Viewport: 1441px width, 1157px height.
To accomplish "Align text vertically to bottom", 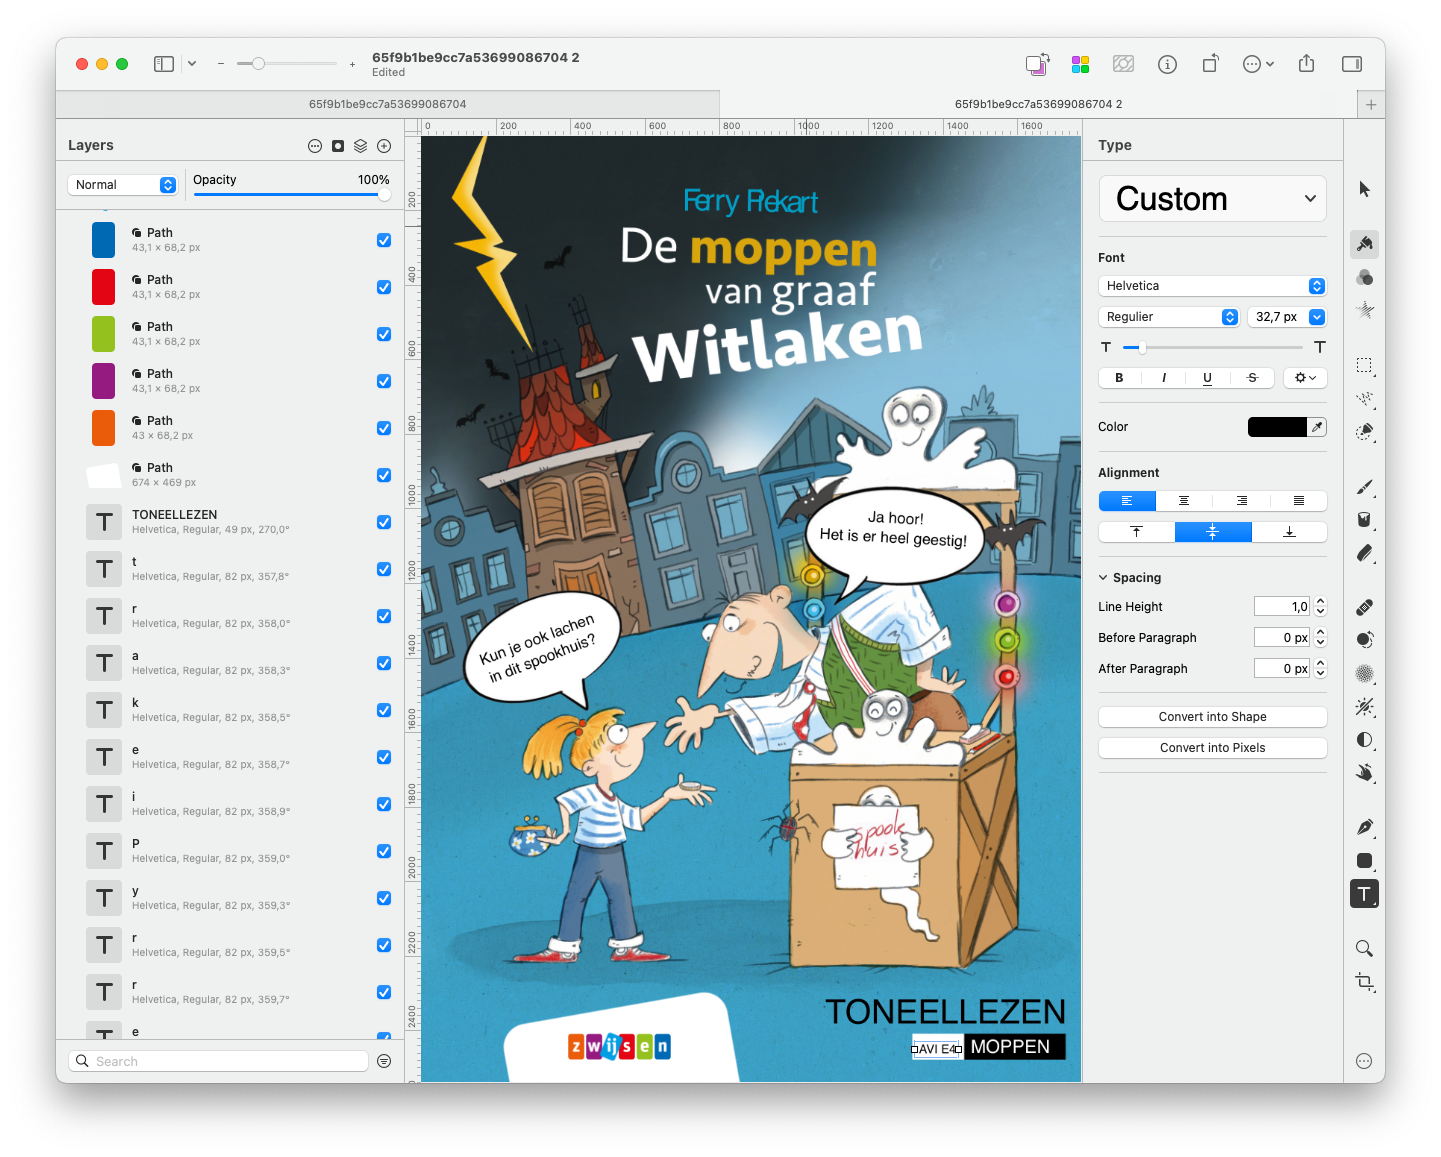I will tap(1289, 532).
